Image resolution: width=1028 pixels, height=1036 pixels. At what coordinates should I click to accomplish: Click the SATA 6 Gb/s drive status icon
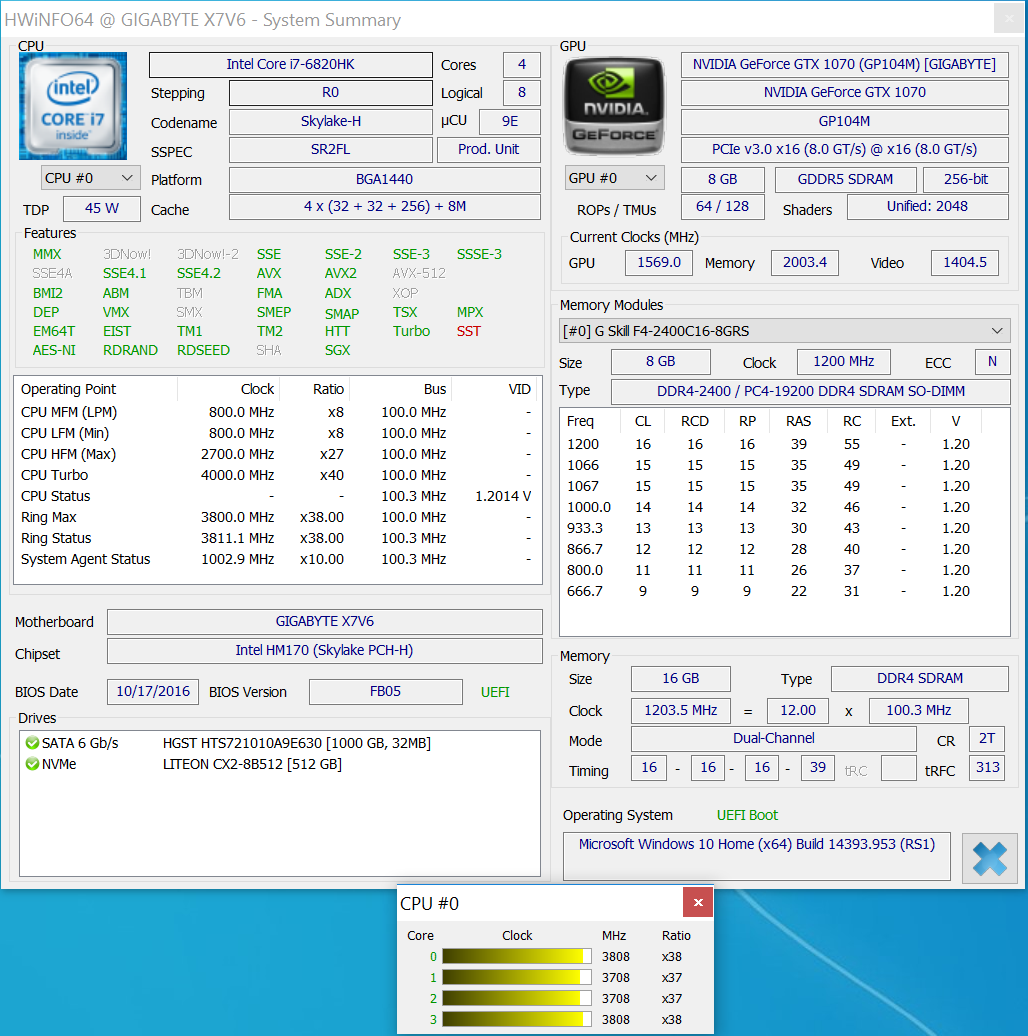(x=32, y=743)
